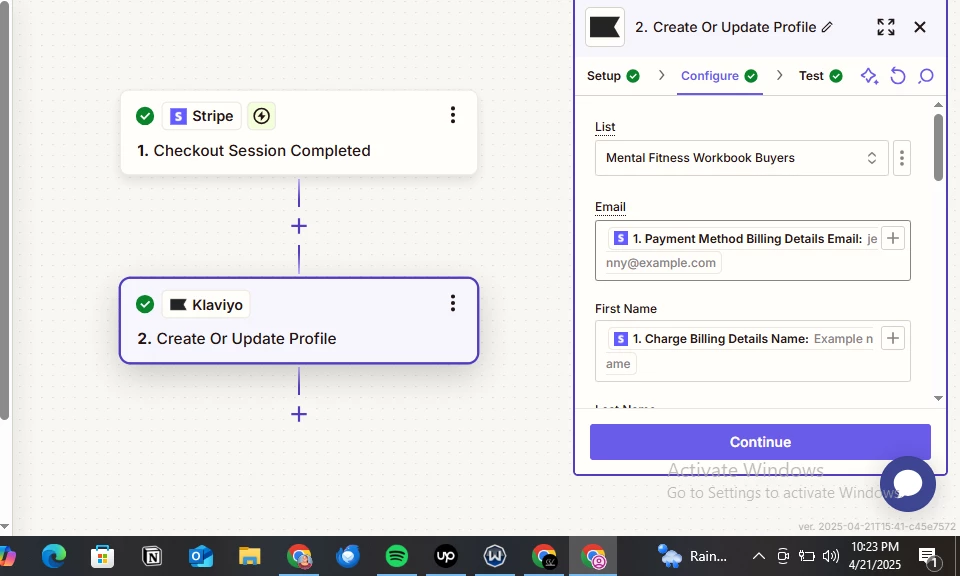
Task: Open Outlook from the taskbar
Action: 201,556
